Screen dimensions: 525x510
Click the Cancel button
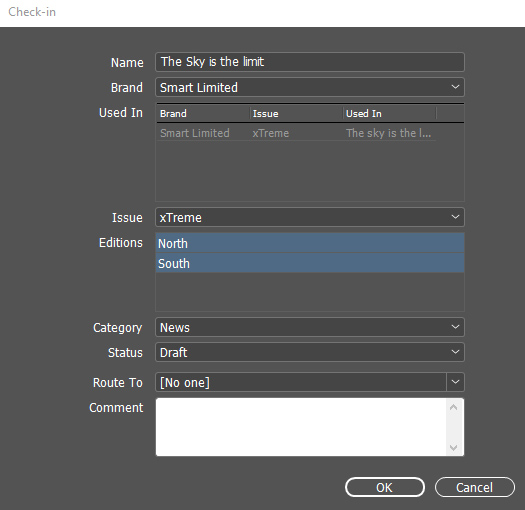pyautogui.click(x=474, y=487)
